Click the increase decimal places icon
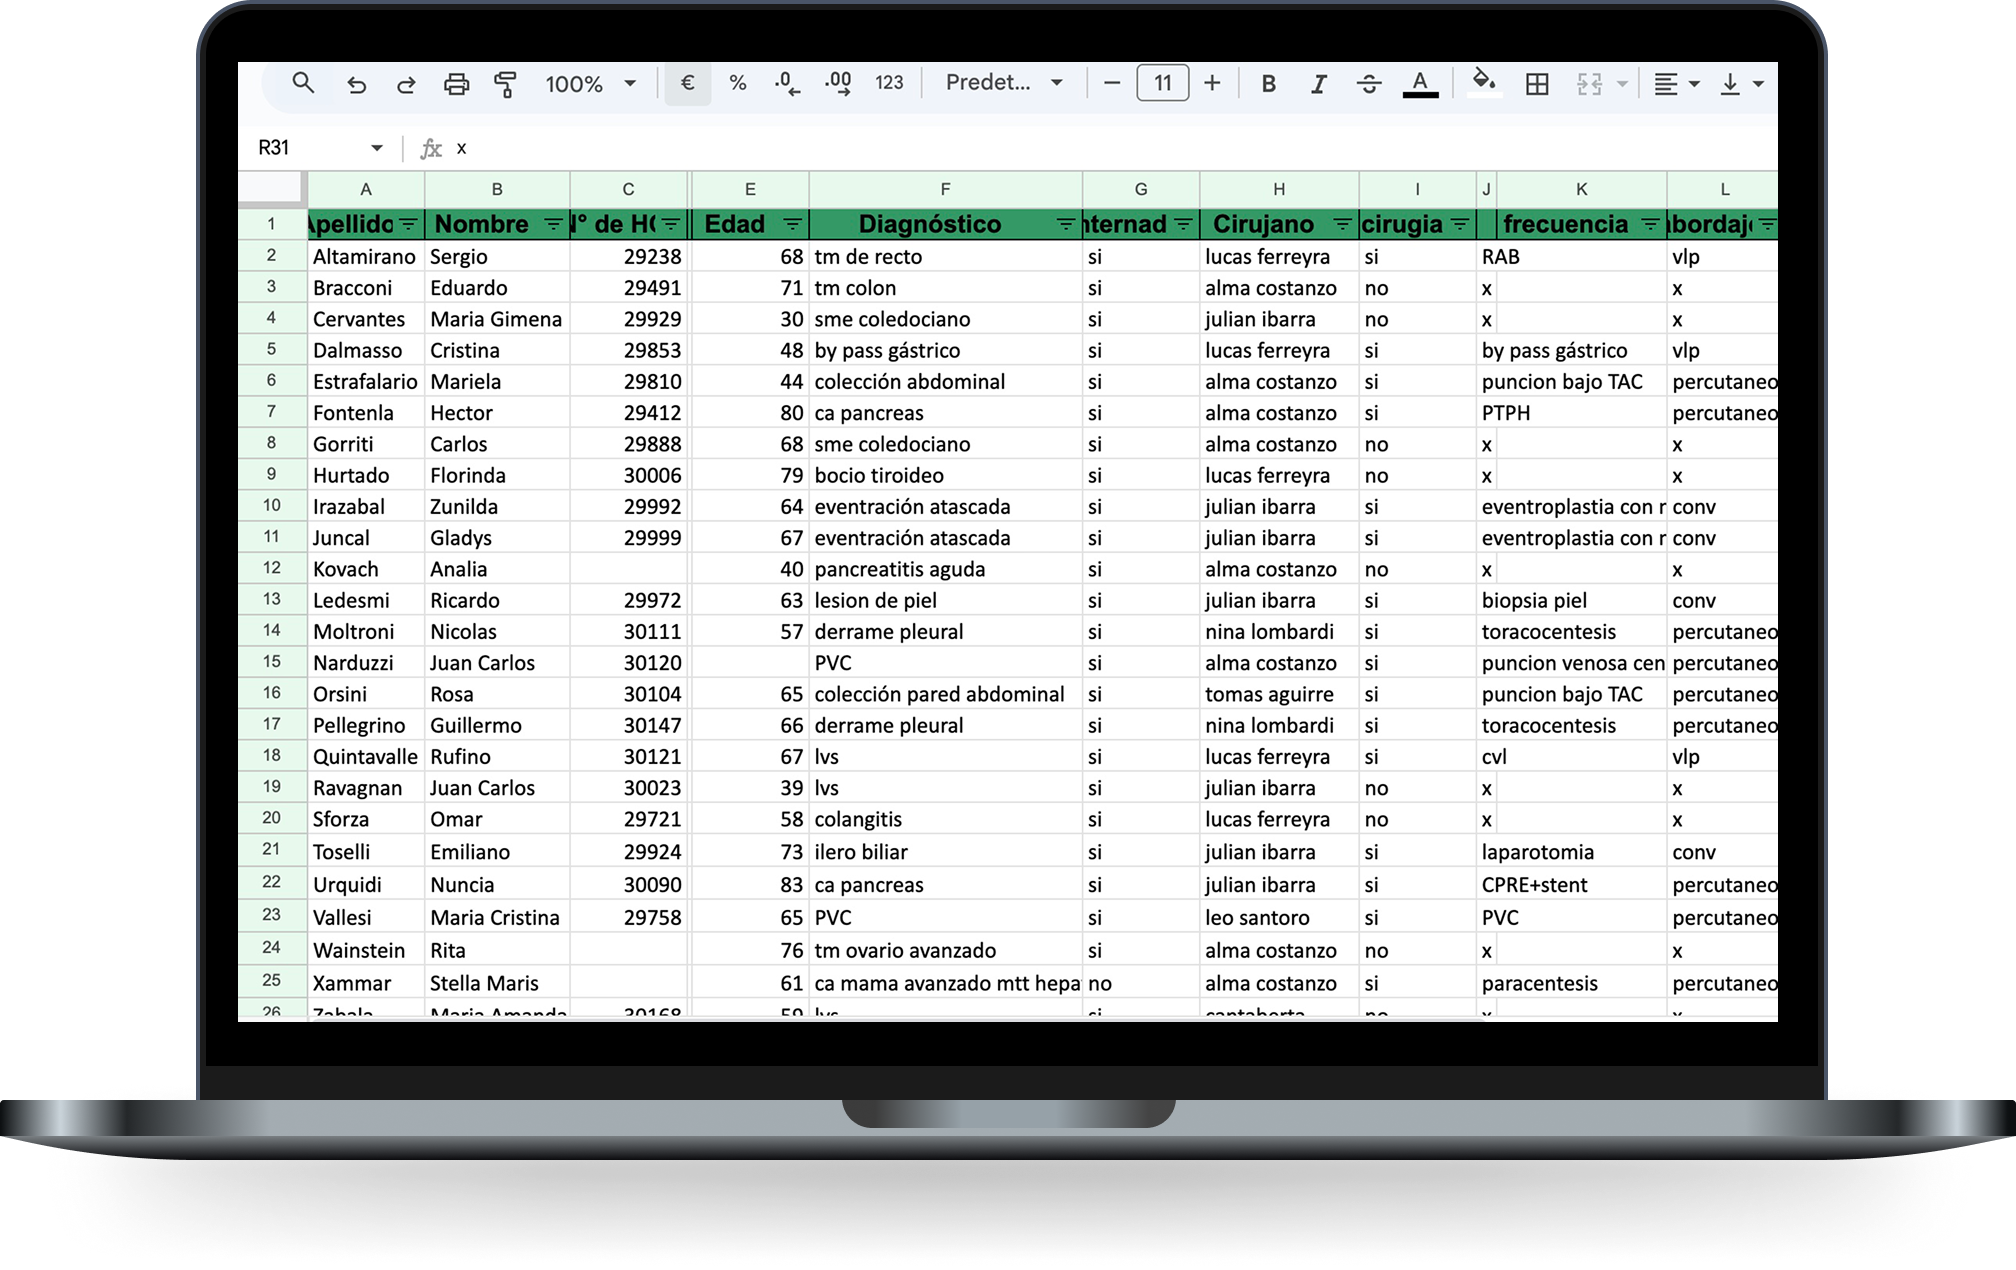The image size is (2016, 1270). click(x=838, y=84)
